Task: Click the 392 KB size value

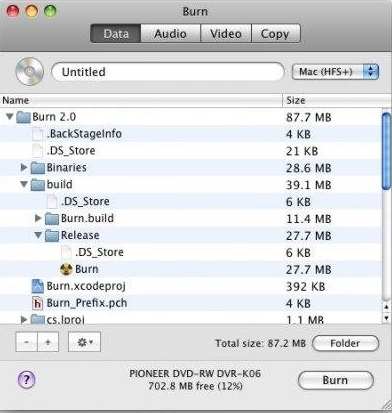Action: coord(305,287)
